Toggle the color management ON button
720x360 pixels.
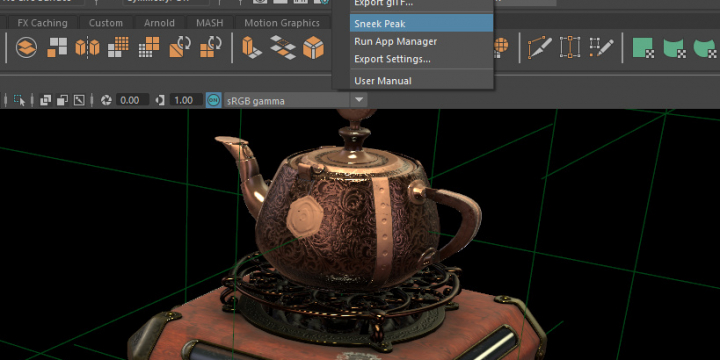pyautogui.click(x=213, y=100)
